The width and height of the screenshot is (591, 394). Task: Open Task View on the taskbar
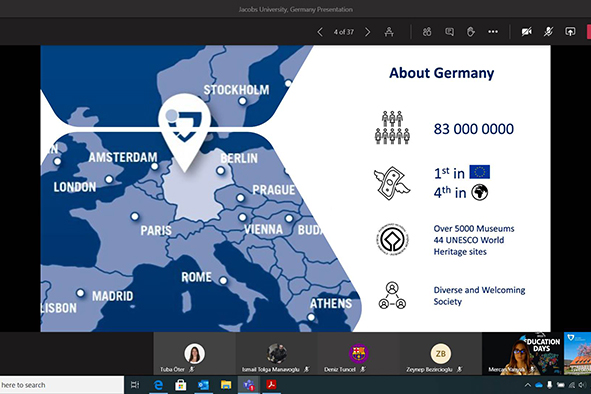135,385
